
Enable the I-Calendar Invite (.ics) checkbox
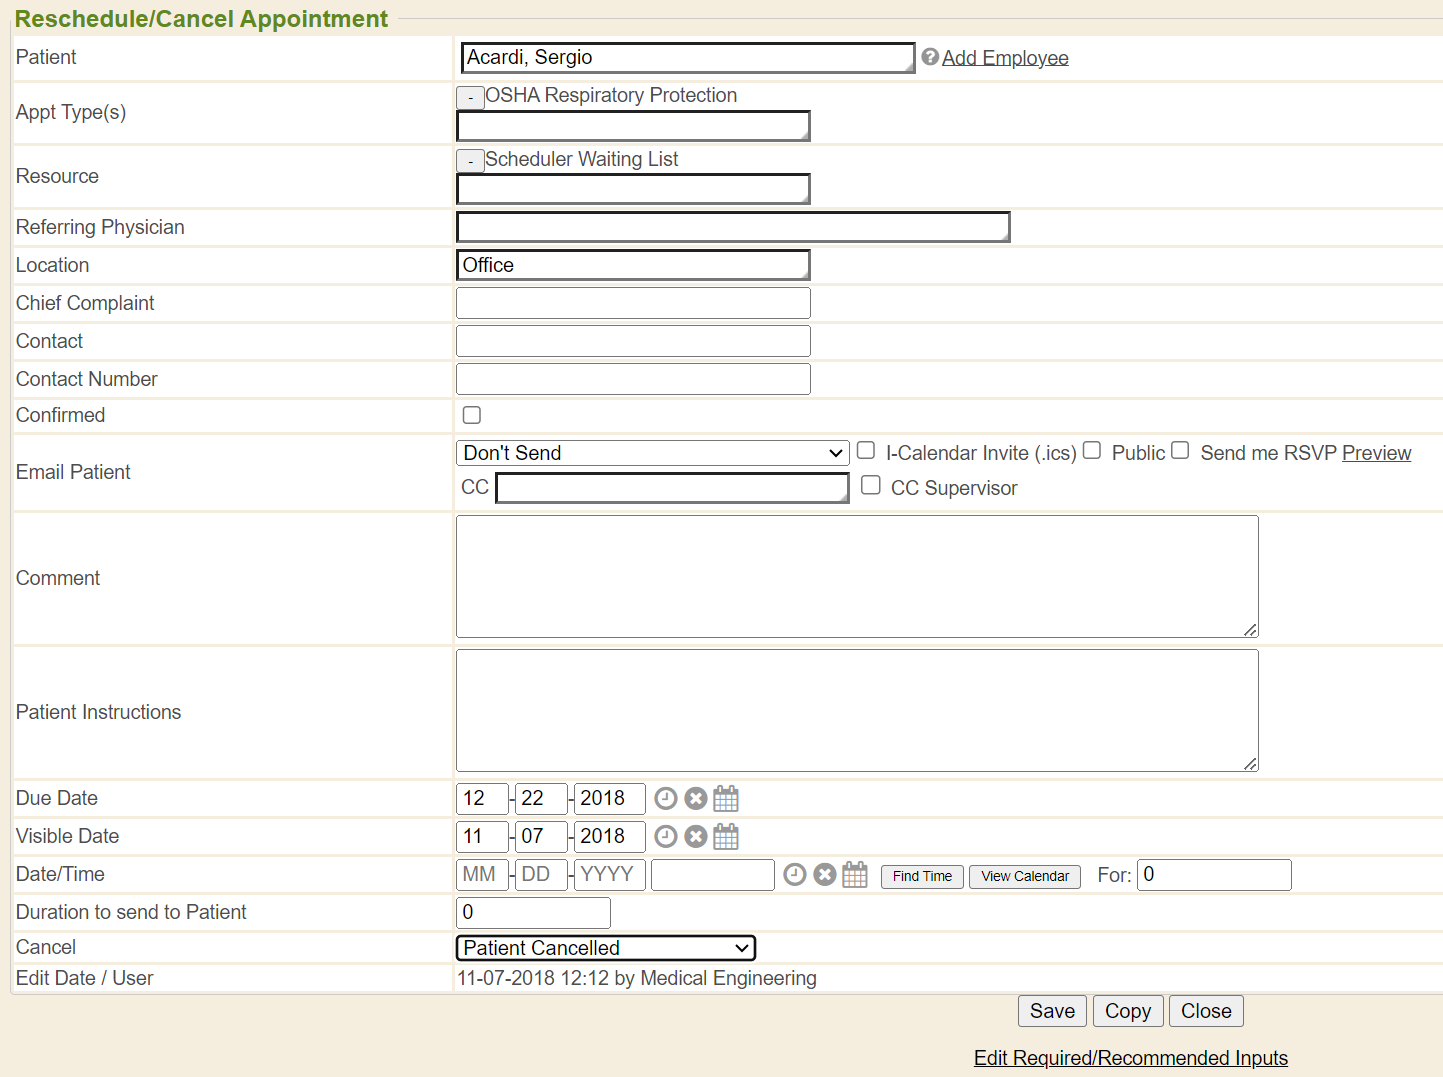(x=866, y=451)
